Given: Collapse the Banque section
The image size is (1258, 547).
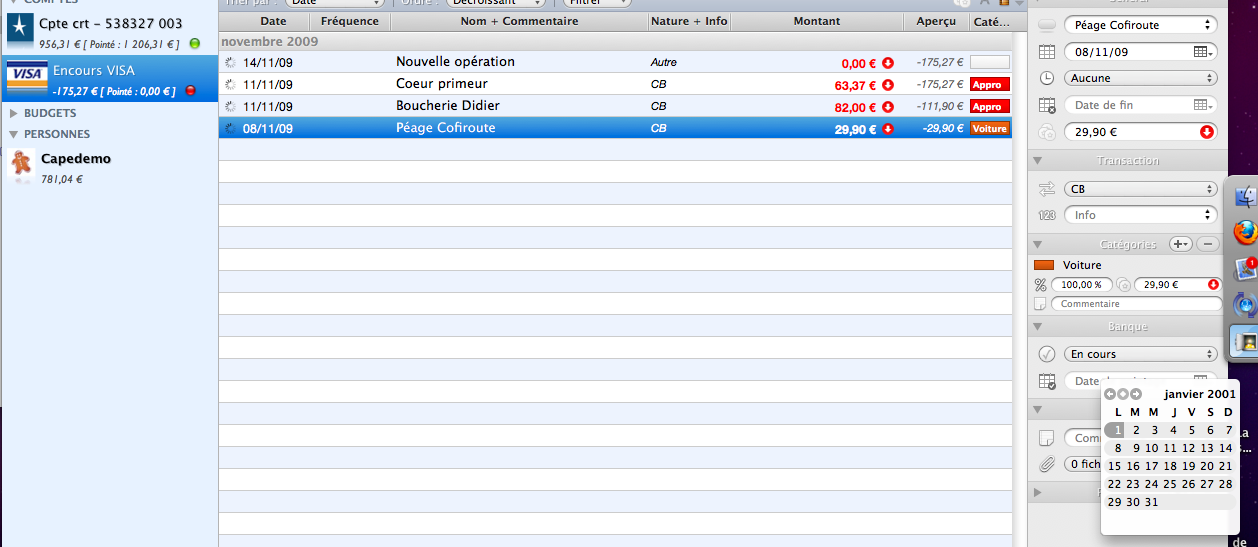Looking at the screenshot, I should tap(1037, 327).
